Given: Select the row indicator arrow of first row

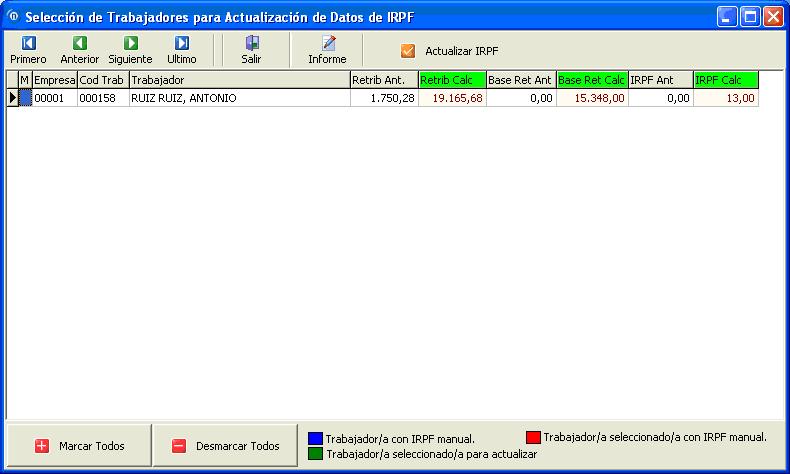Looking at the screenshot, I should [x=13, y=98].
